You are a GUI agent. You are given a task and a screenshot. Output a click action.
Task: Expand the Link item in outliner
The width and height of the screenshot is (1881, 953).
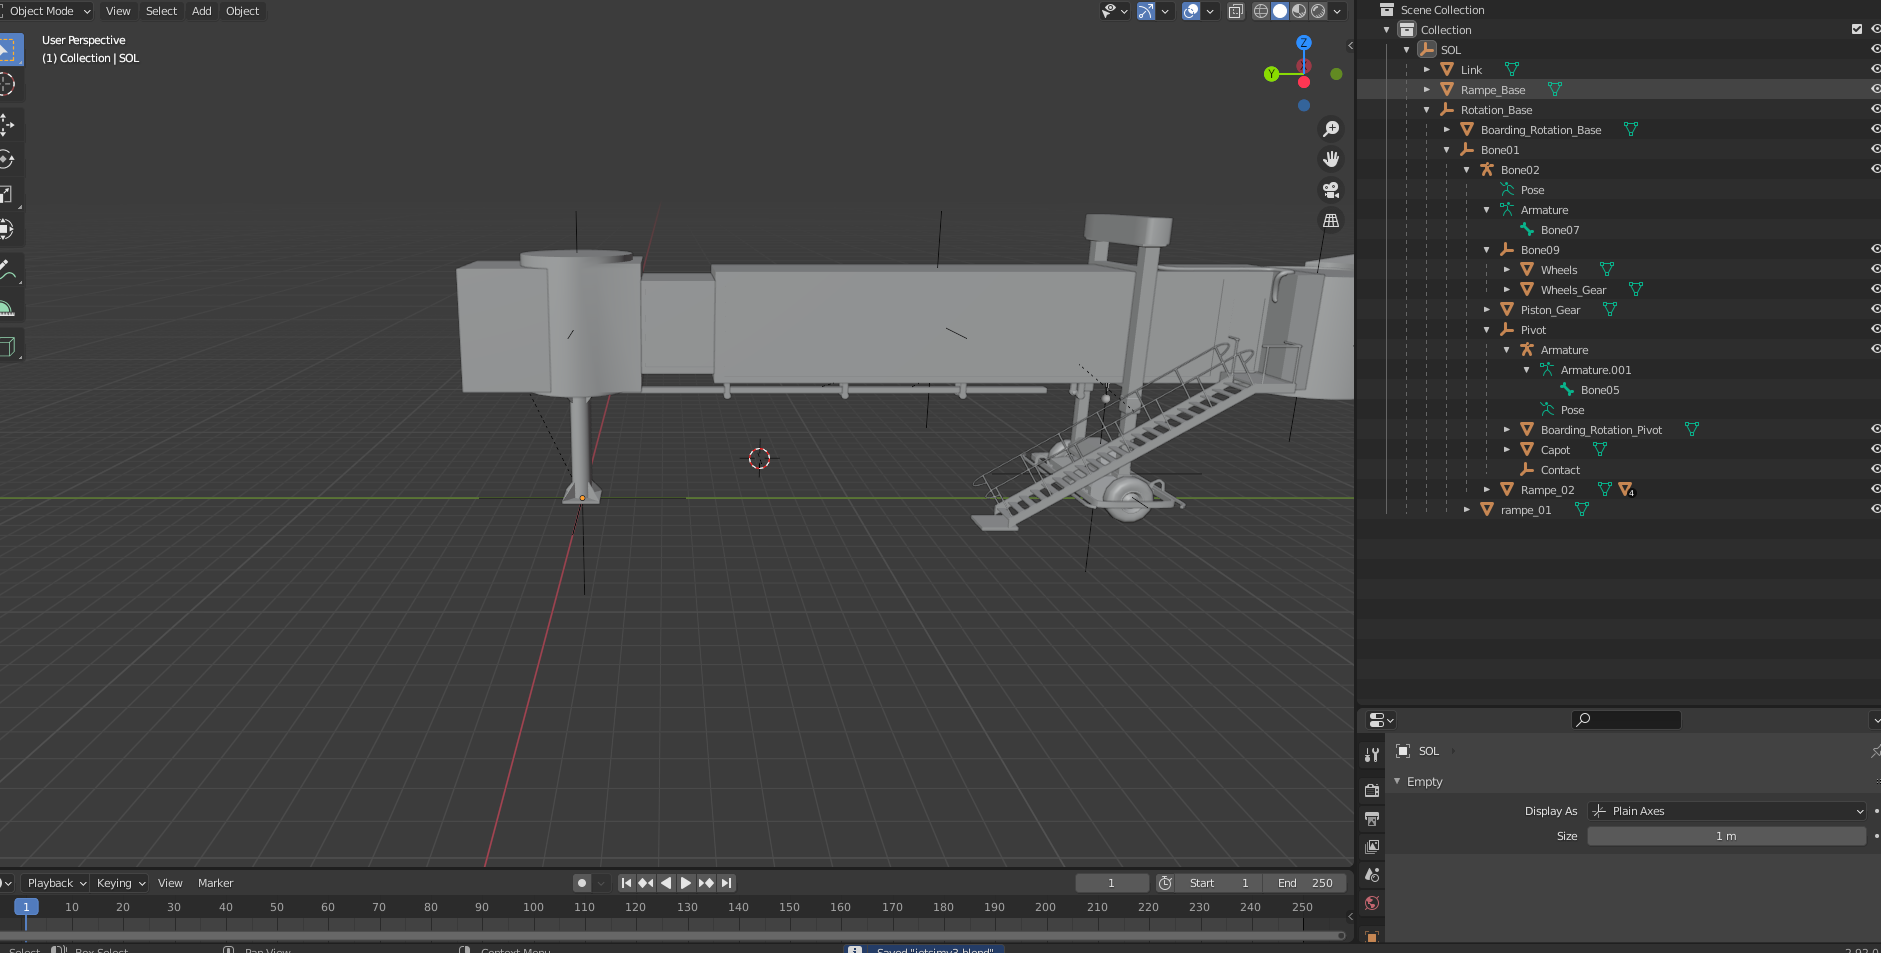point(1427,70)
